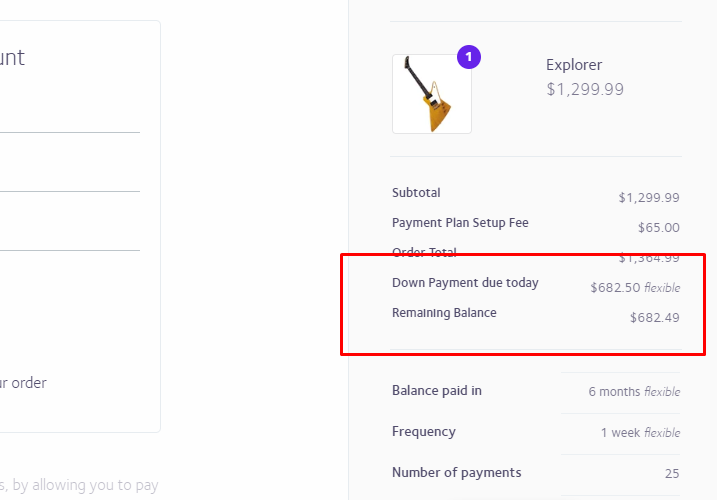Select the Balance paid in 6 months value
717x500 pixels.
pyautogui.click(x=614, y=392)
